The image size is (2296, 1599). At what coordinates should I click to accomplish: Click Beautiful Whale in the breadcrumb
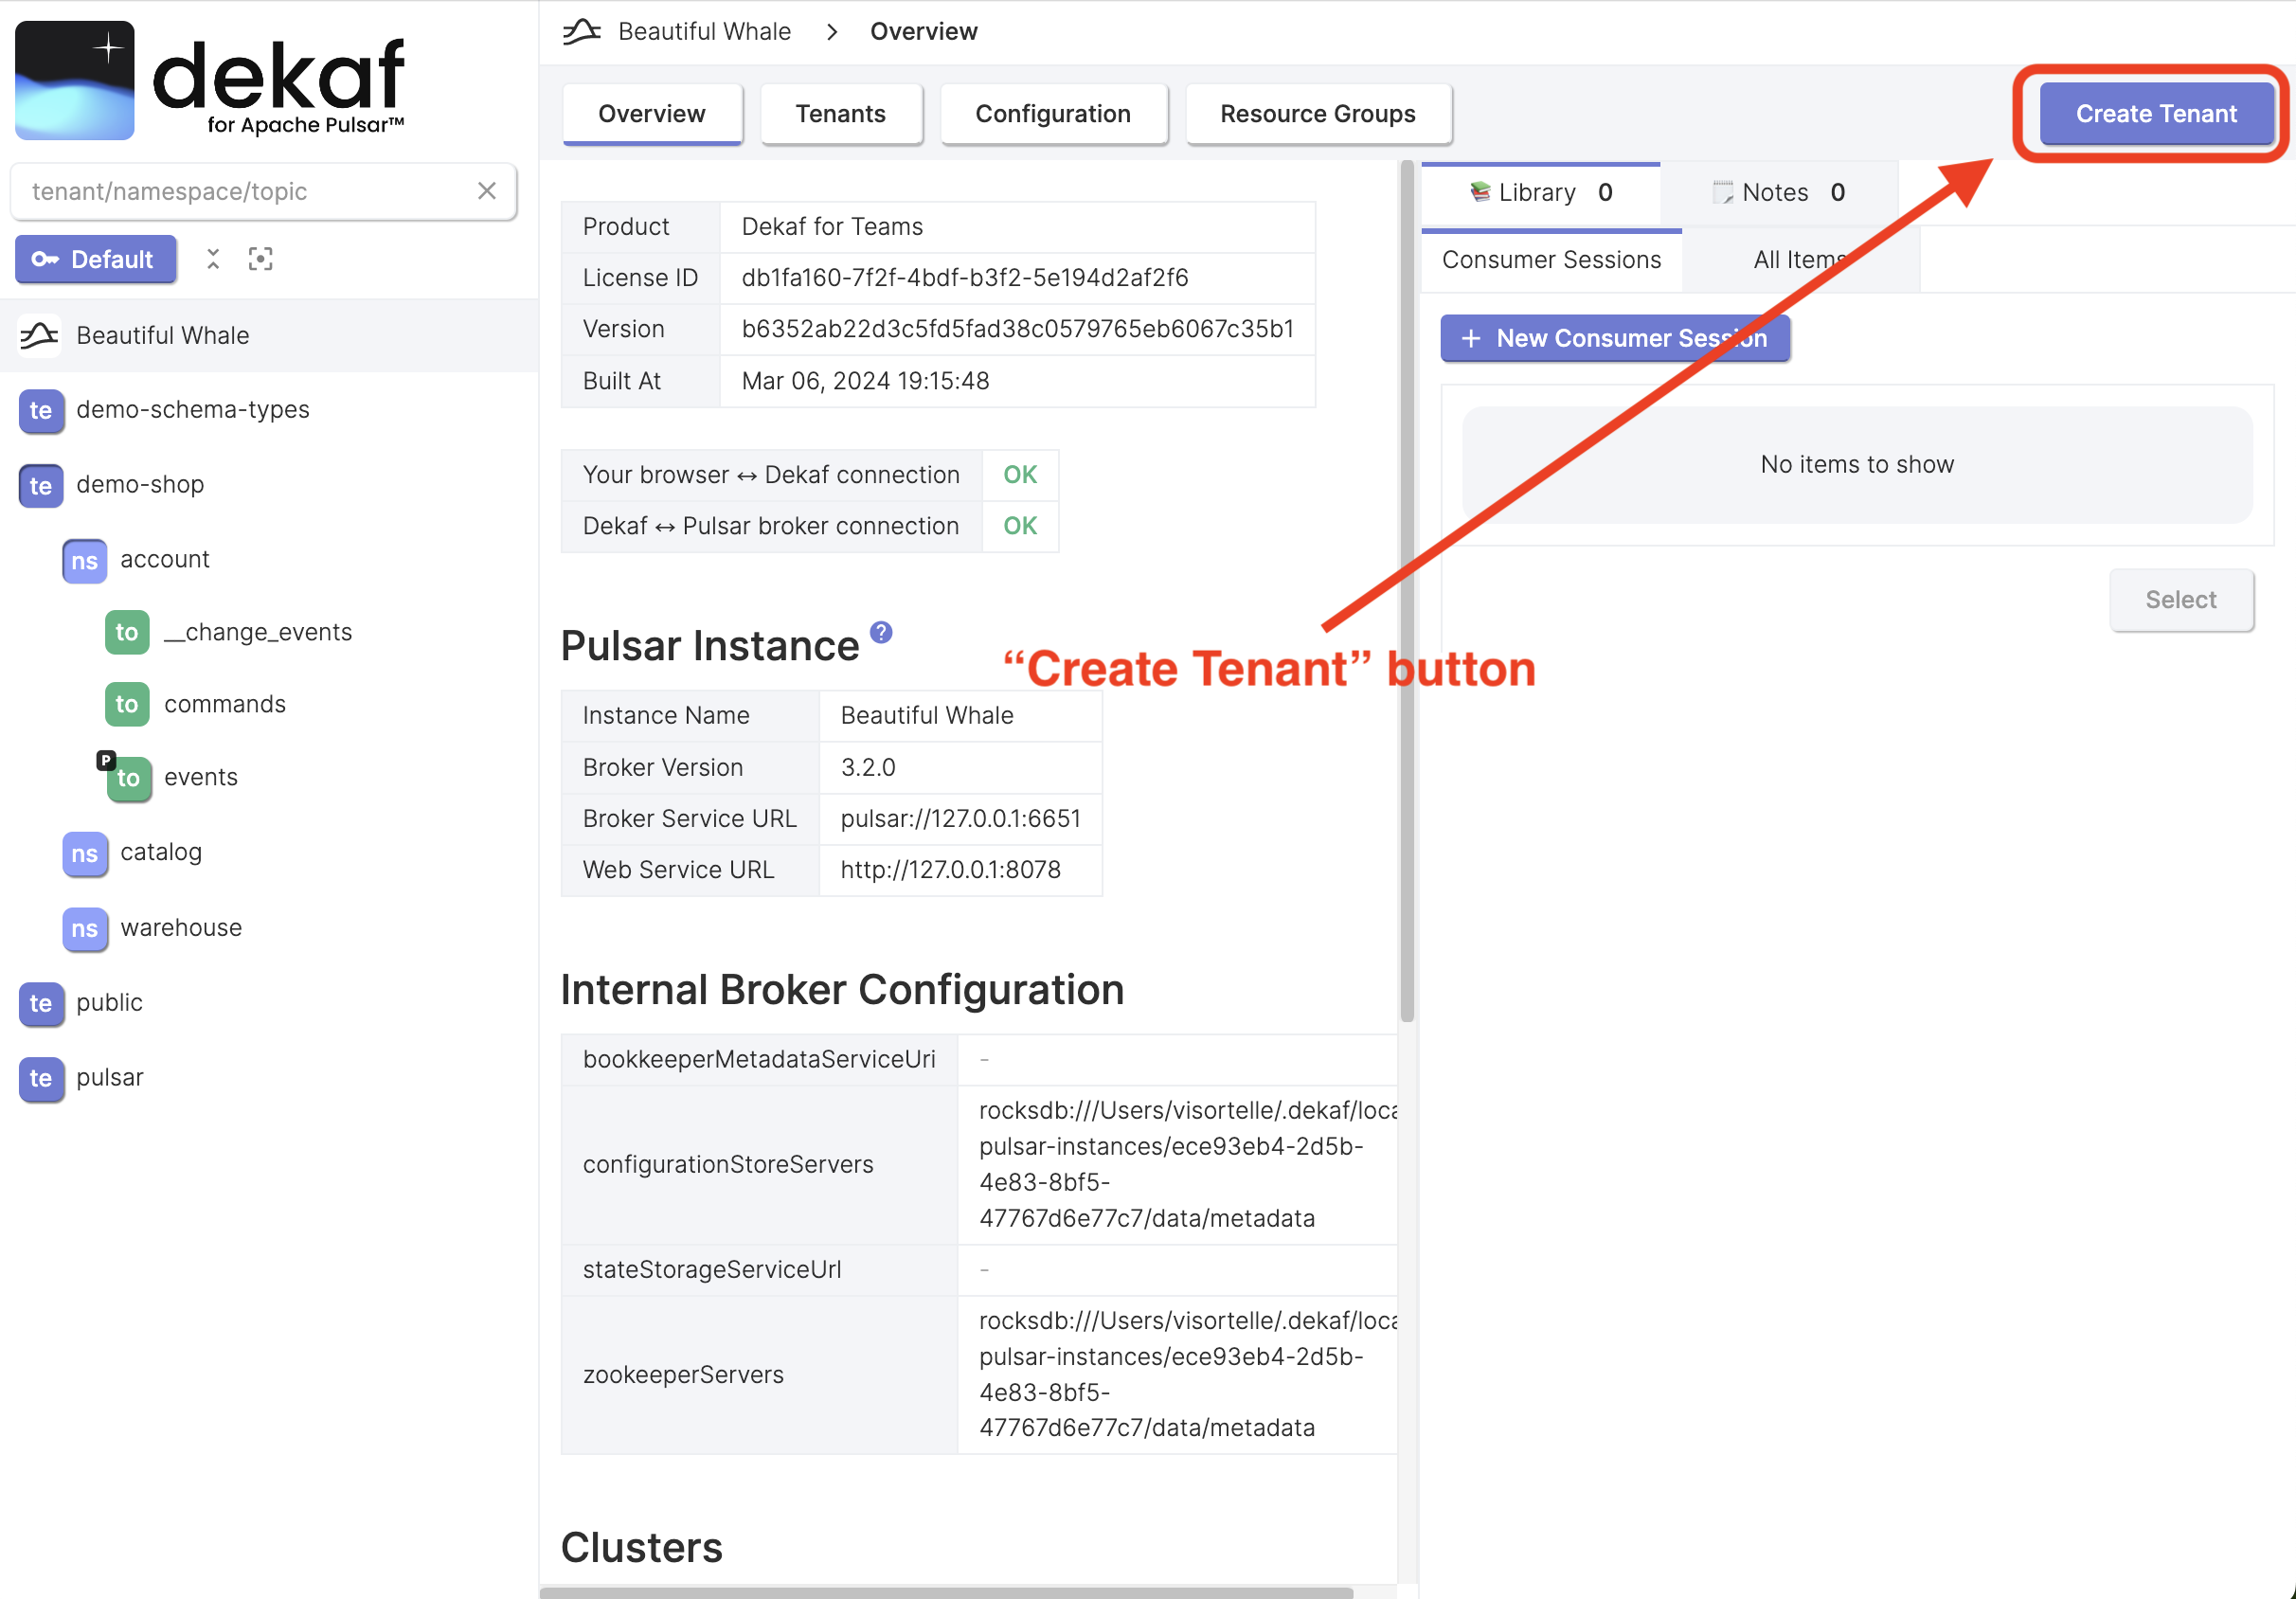704,32
